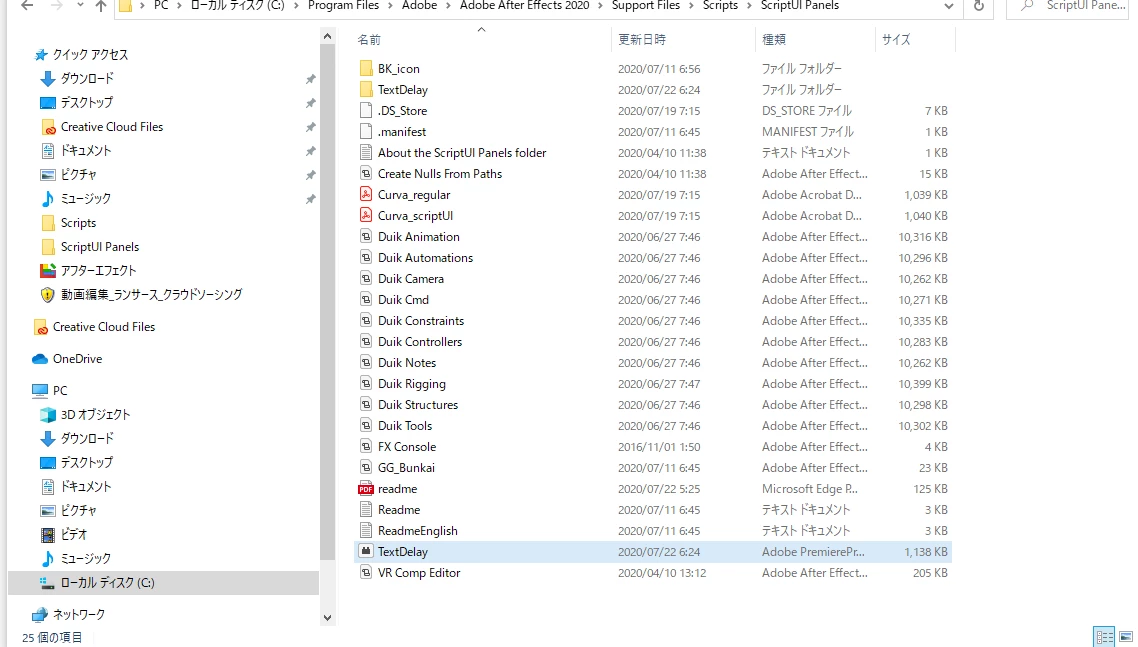This screenshot has width=1138, height=647.
Task: Expand breadcrumb arrow after Program Files
Action: [390, 6]
